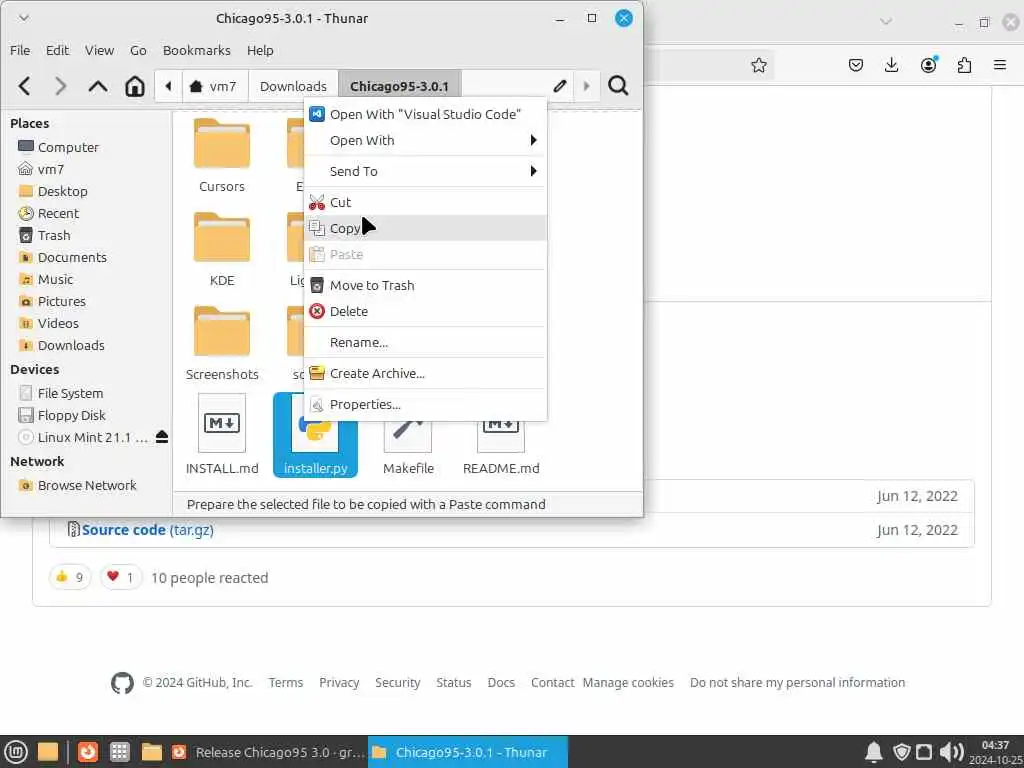Open Thunar window menu chevron in titlebar
This screenshot has height=768, width=1024.
click(24, 18)
